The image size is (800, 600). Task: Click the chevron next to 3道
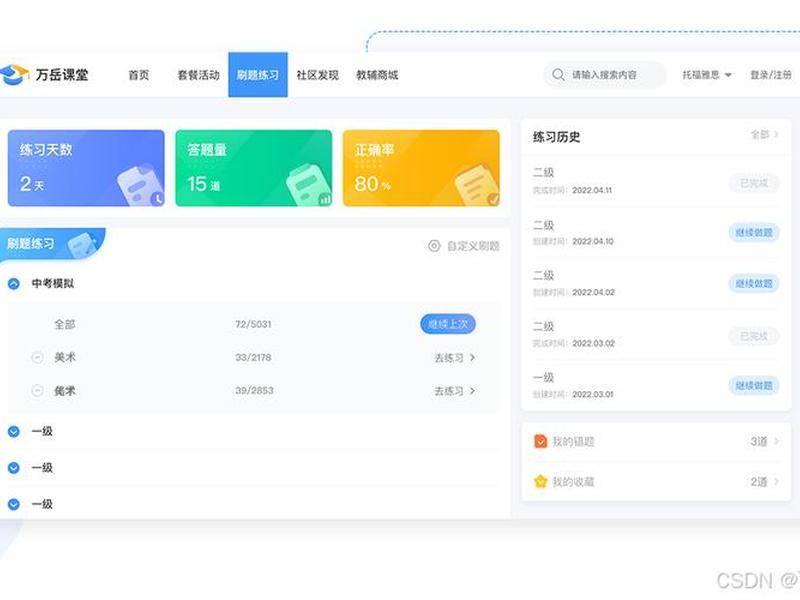[776, 441]
